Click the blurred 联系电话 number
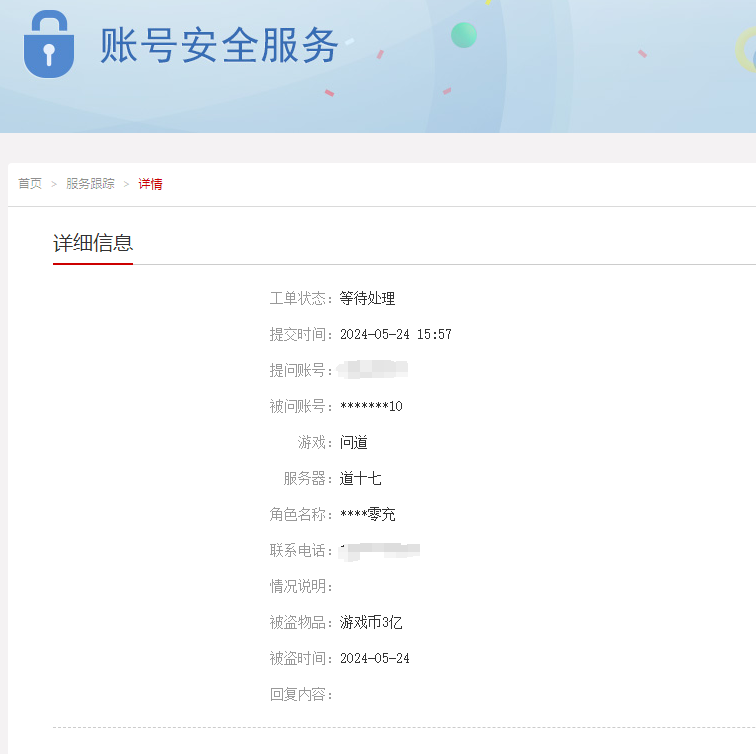756x754 pixels. (x=380, y=550)
